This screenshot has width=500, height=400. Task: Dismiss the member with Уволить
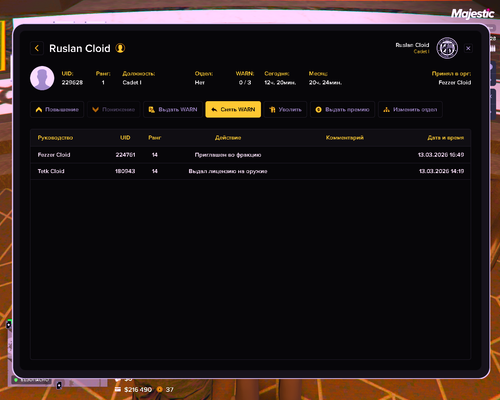tap(285, 109)
